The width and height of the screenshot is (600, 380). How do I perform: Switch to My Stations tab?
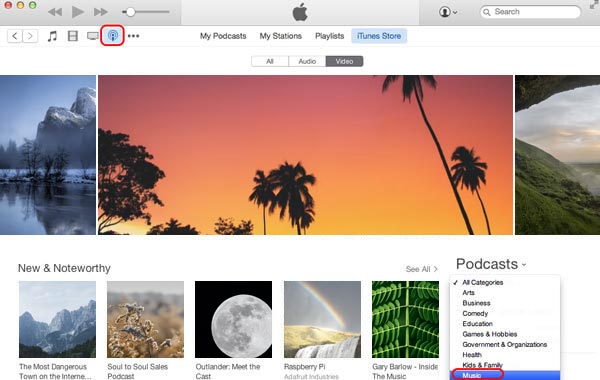[x=280, y=36]
